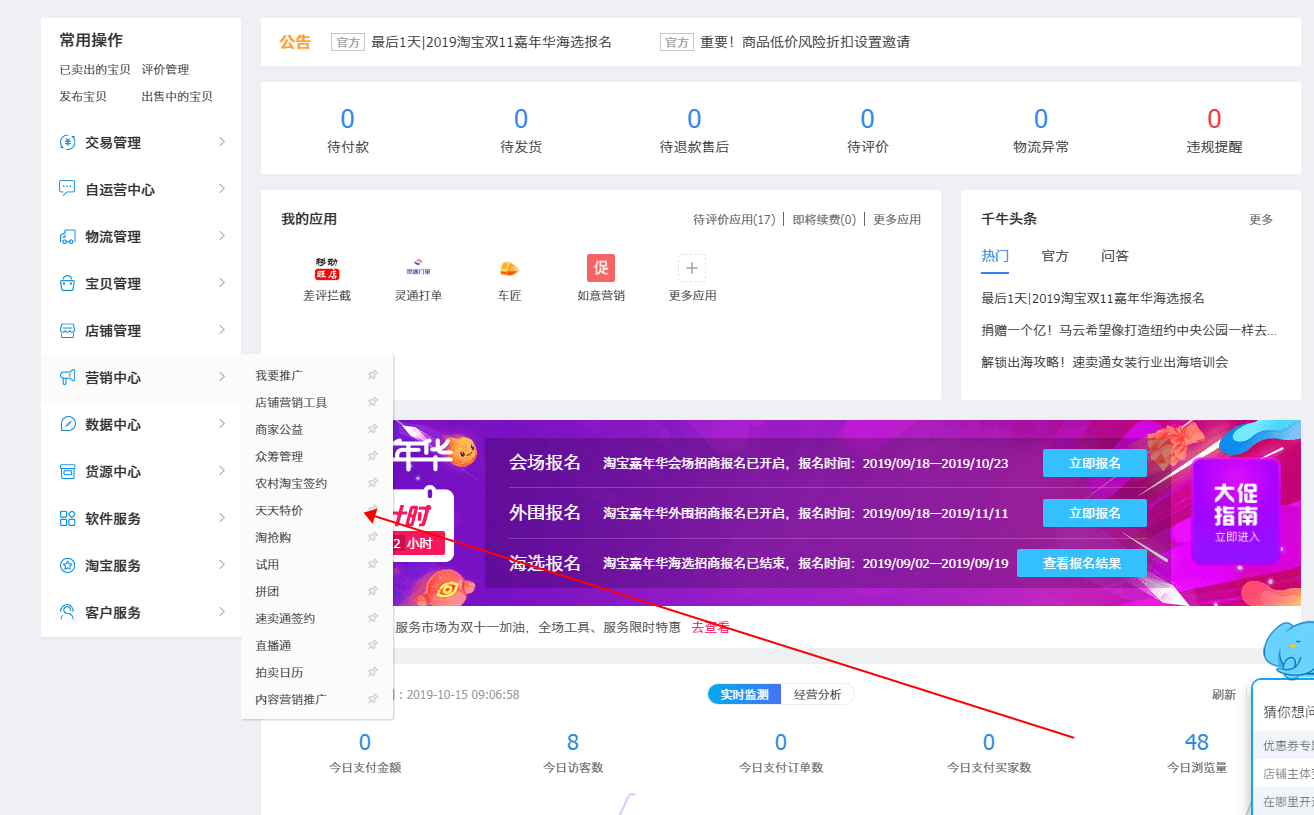Click 立即报名 for 会场报名

1094,463
